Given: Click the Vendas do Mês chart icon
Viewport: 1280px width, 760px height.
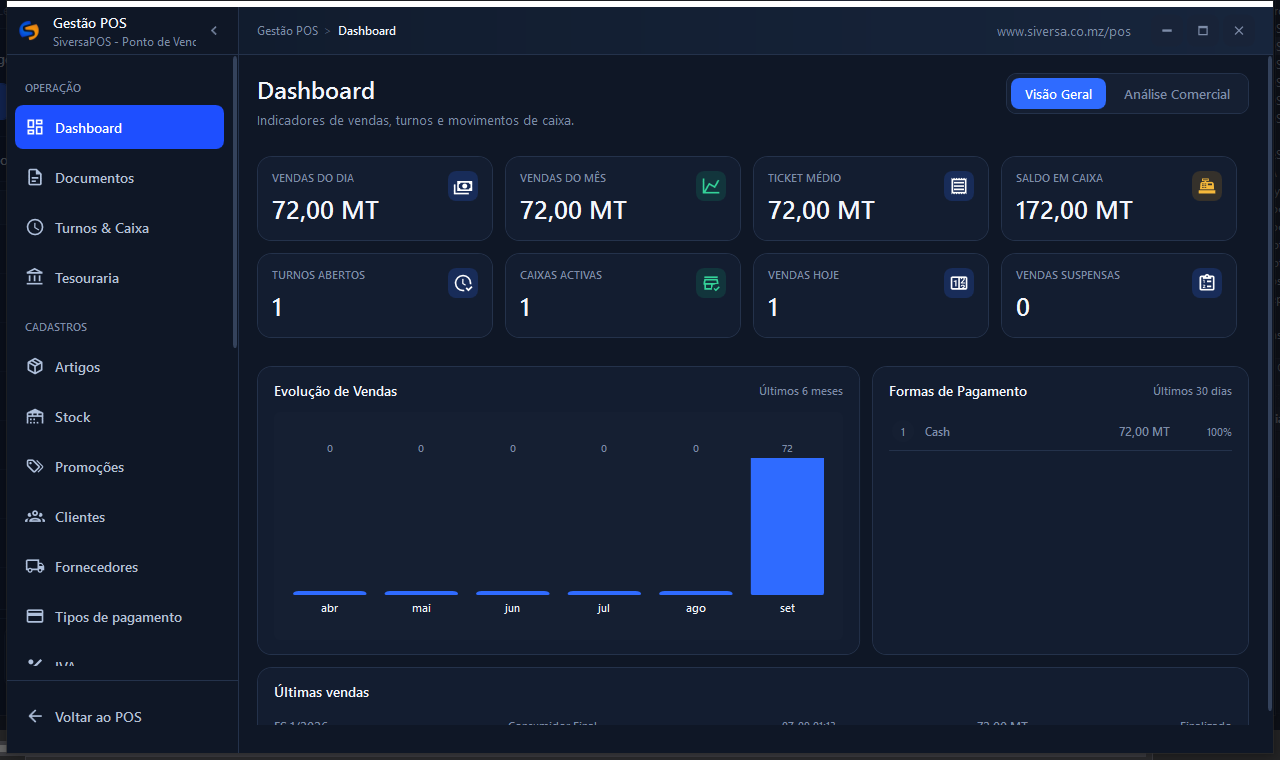Looking at the screenshot, I should coord(711,186).
